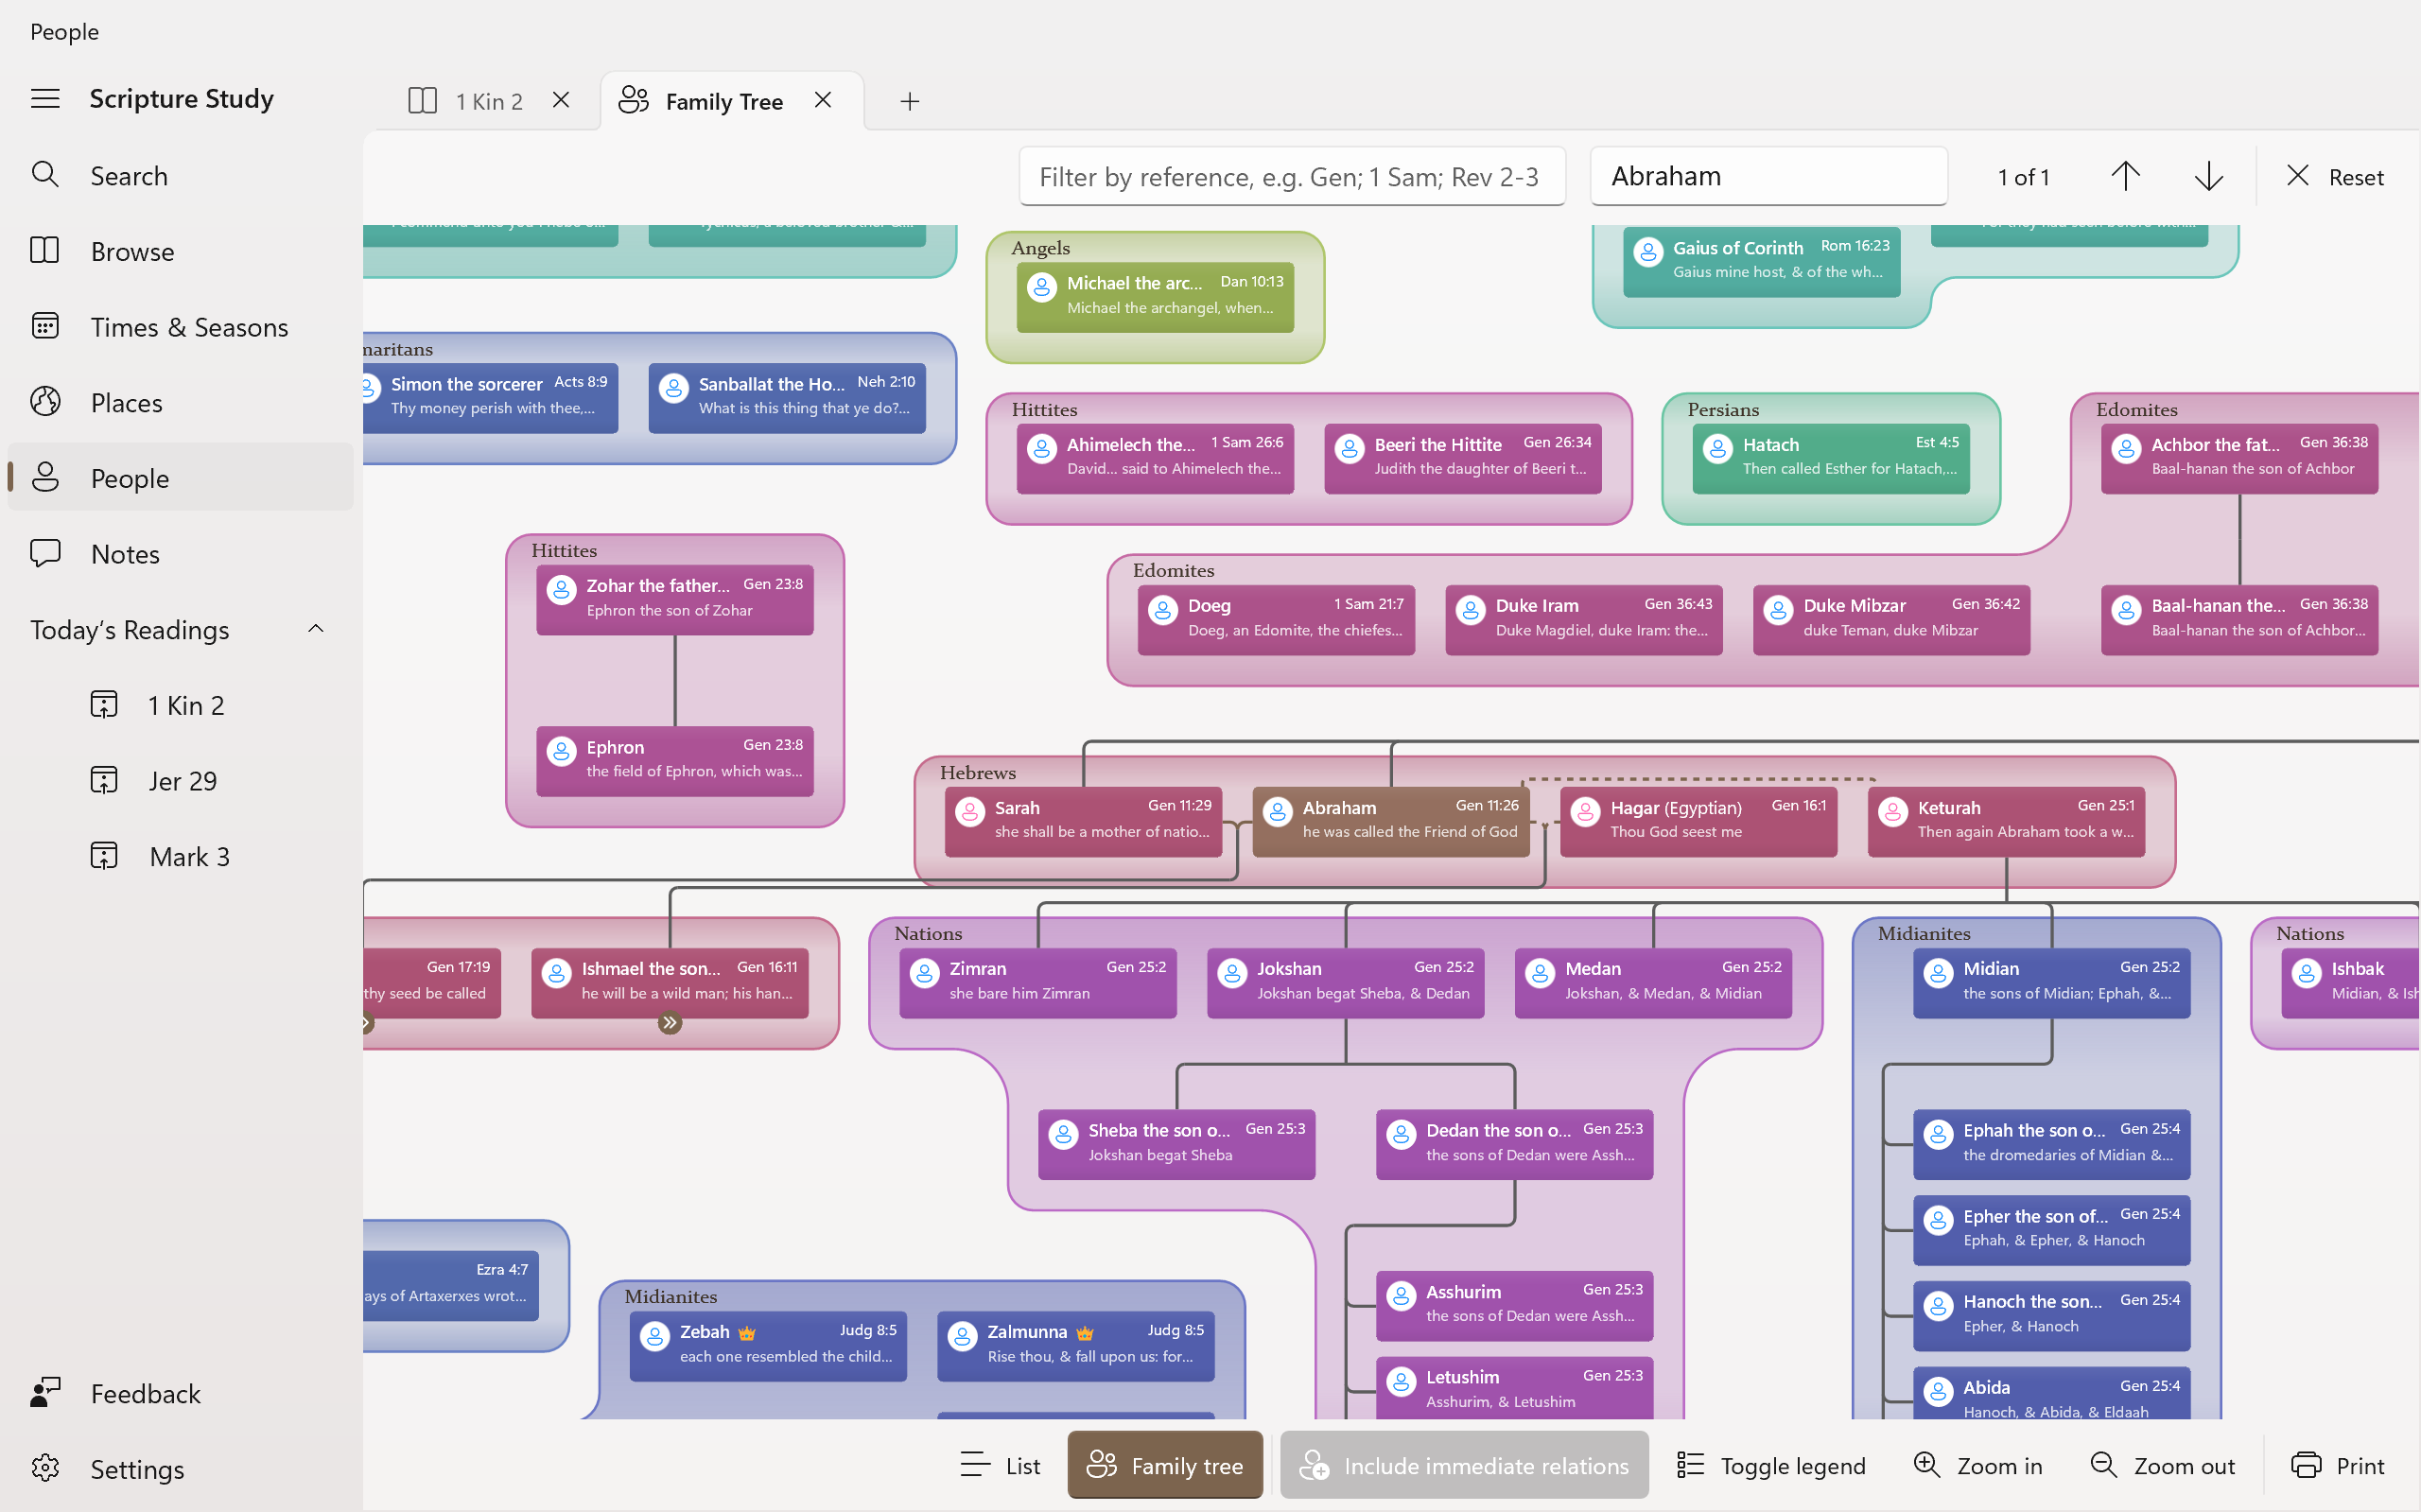2421x1512 pixels.
Task: Zoom out of the tree
Action: tap(2162, 1465)
